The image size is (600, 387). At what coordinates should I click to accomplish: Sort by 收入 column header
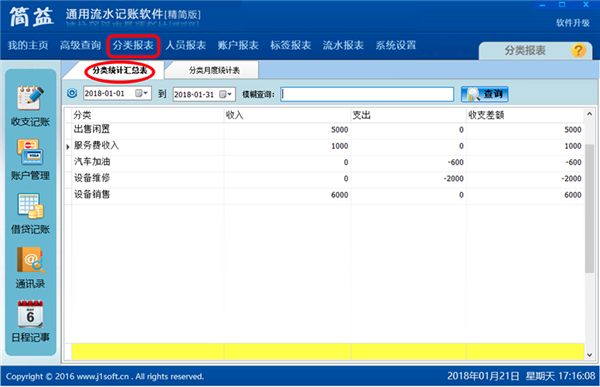(287, 115)
